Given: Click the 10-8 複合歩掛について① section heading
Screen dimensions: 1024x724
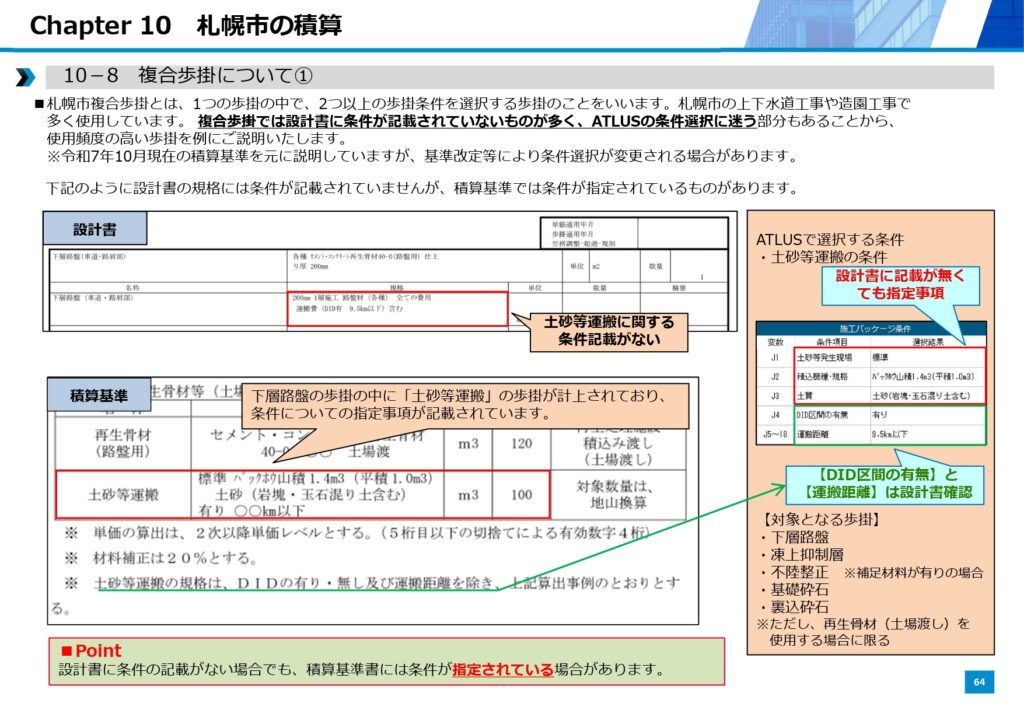Looking at the screenshot, I should tap(189, 77).
